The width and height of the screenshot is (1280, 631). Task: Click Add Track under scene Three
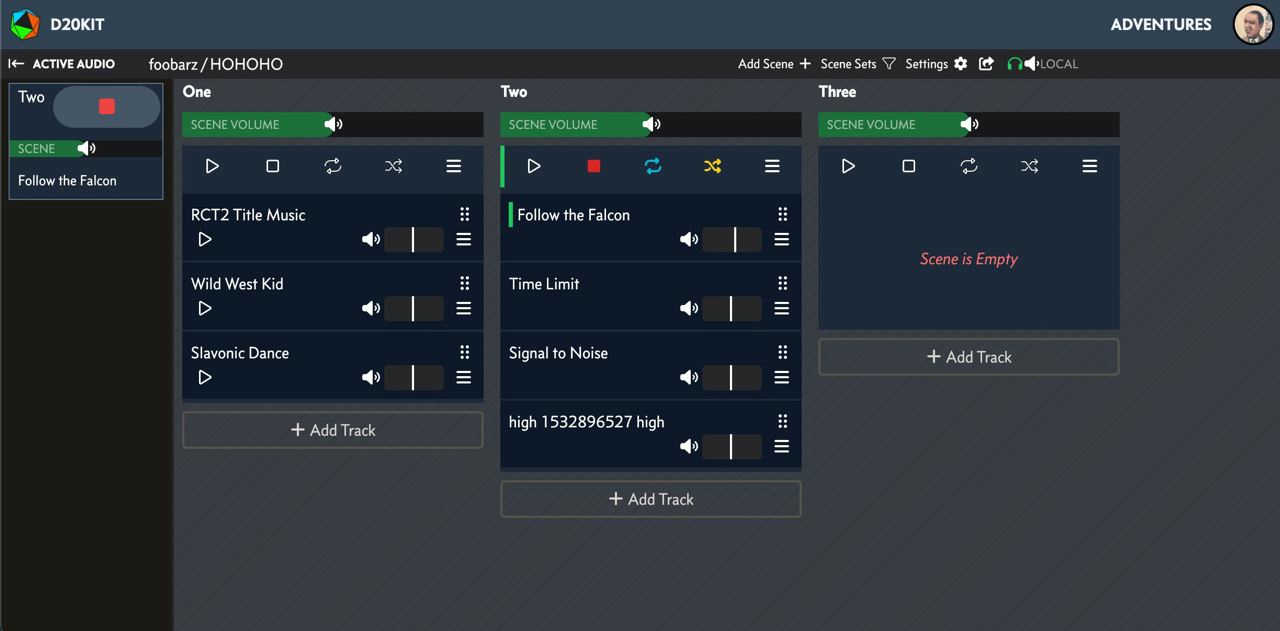[x=968, y=357]
